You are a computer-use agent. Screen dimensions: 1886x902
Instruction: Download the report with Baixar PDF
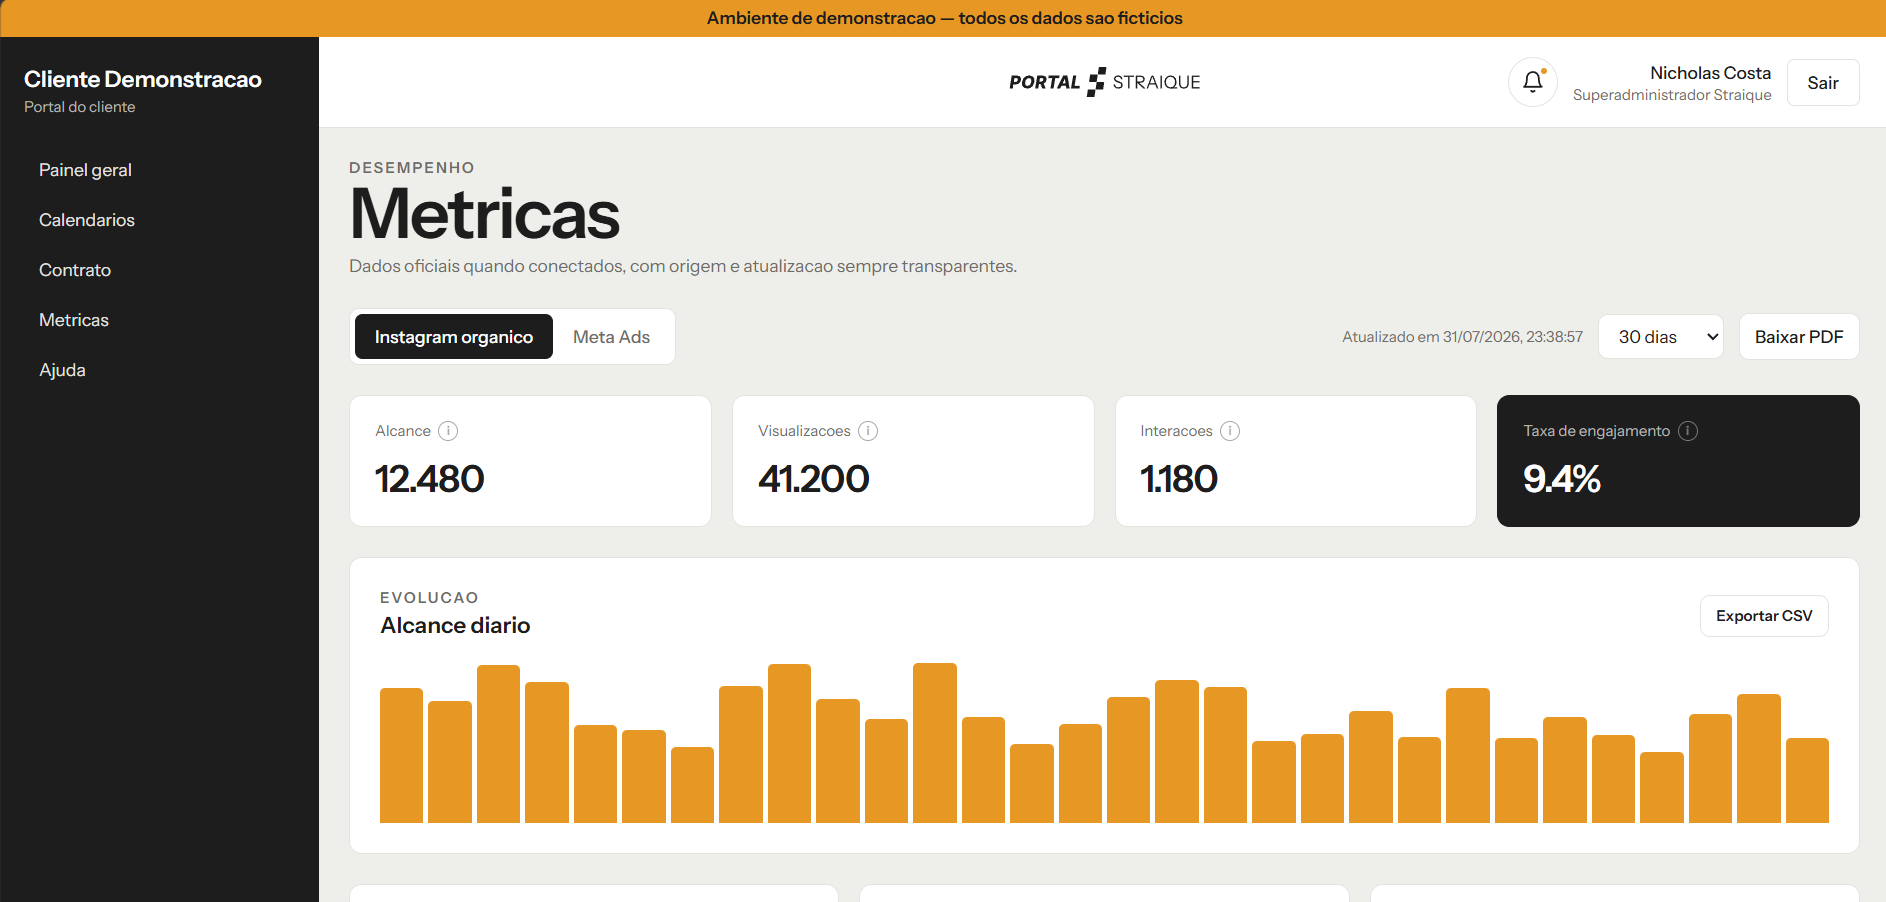coord(1799,337)
